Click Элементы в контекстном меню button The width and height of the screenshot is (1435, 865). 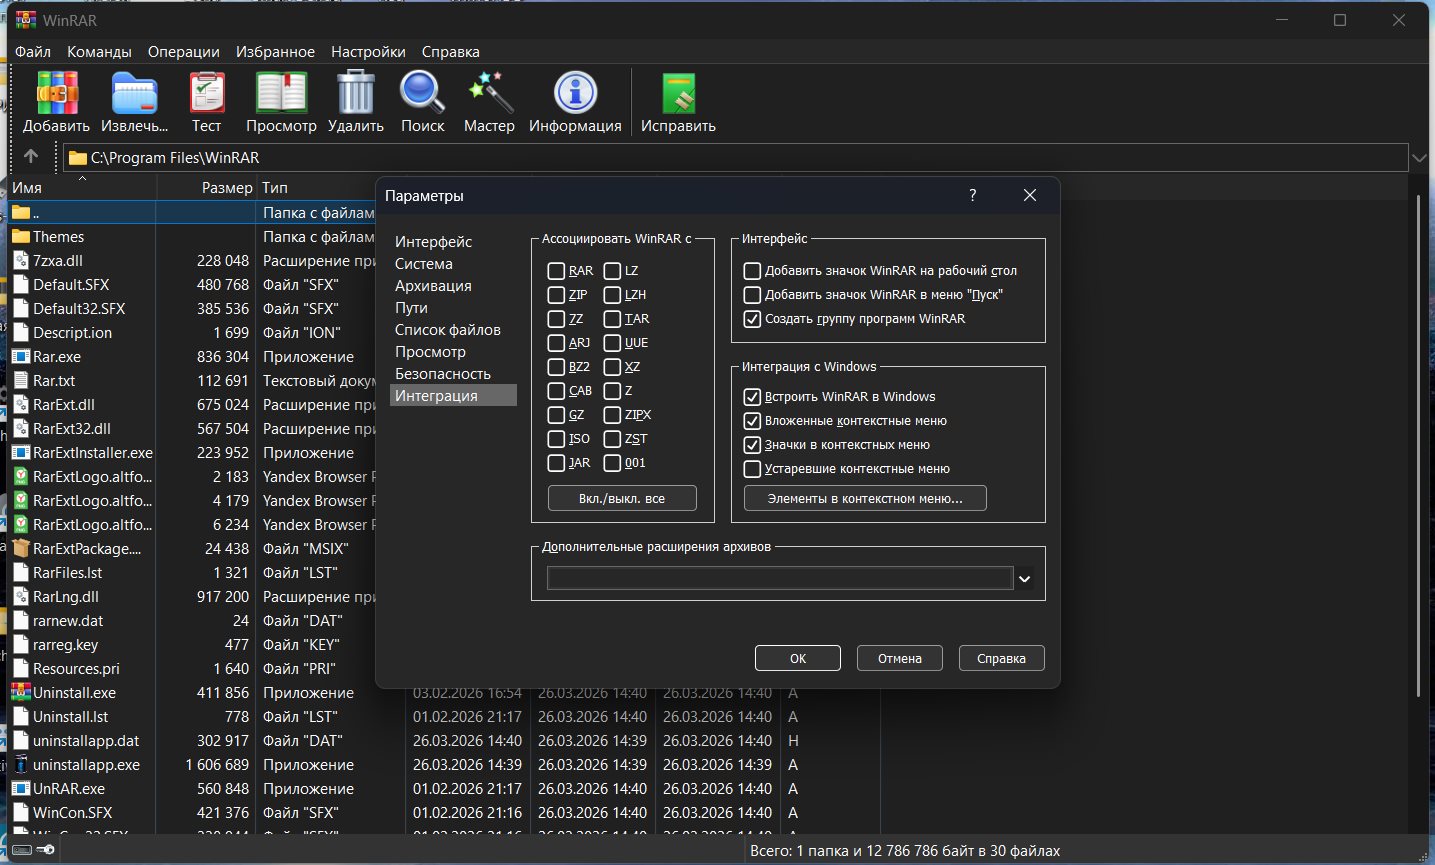pos(865,498)
